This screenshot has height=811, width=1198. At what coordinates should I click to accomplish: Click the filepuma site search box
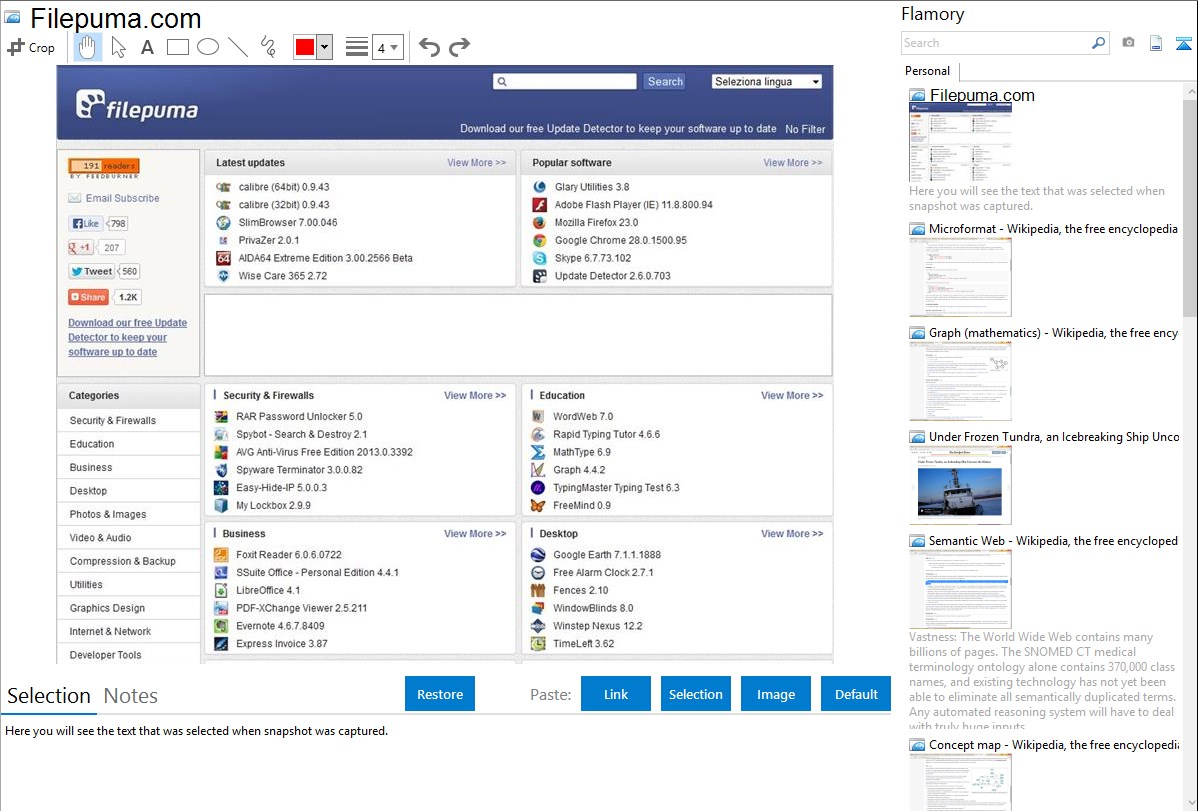click(565, 82)
